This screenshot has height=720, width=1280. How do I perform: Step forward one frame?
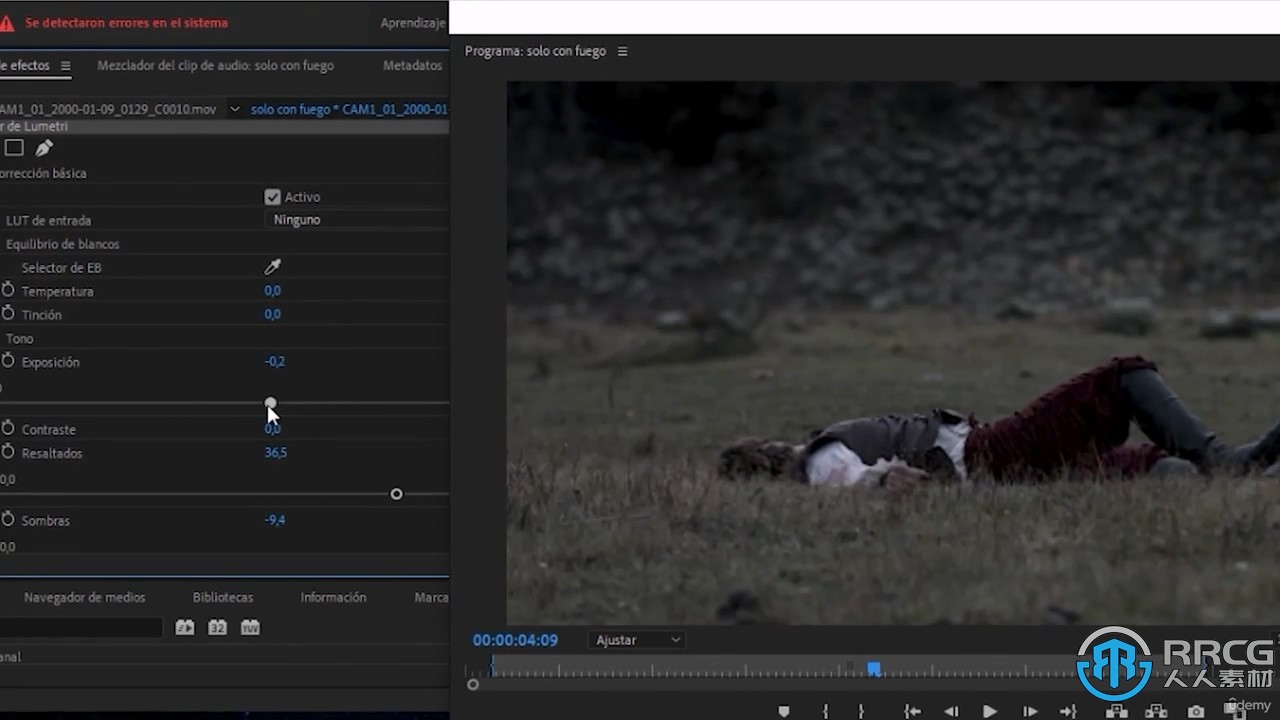[1030, 711]
